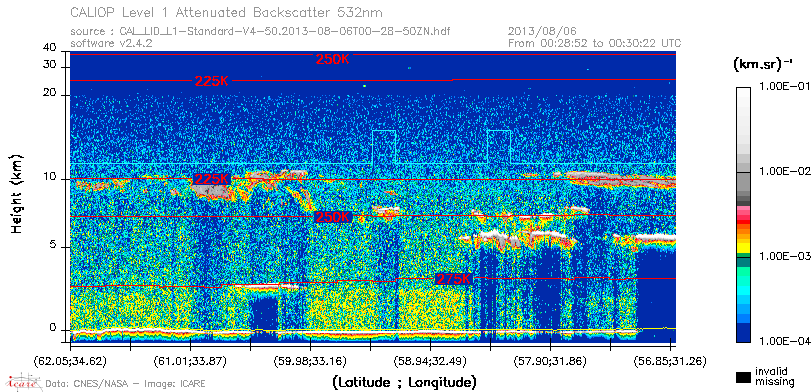Click the '250K' label at the plot top
The height and width of the screenshot is (392, 811).
click(333, 59)
